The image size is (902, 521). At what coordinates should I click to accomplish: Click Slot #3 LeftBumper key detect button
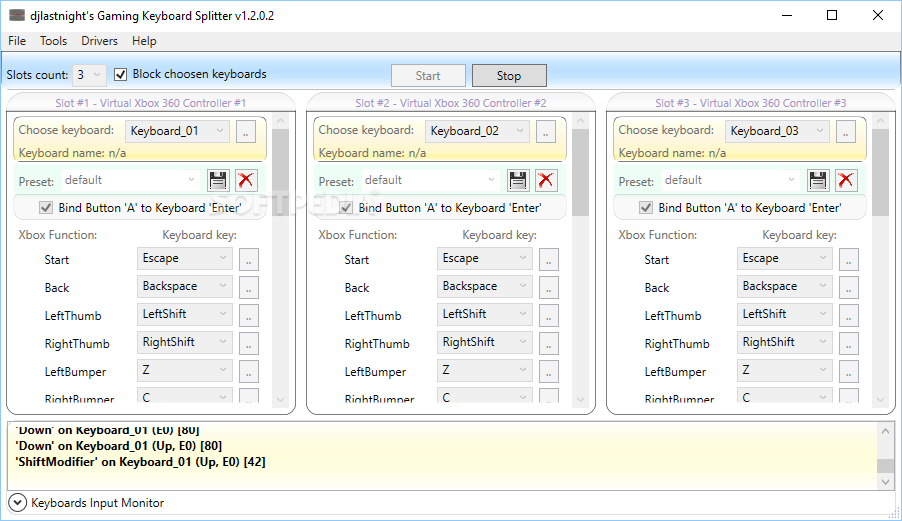[x=849, y=371]
